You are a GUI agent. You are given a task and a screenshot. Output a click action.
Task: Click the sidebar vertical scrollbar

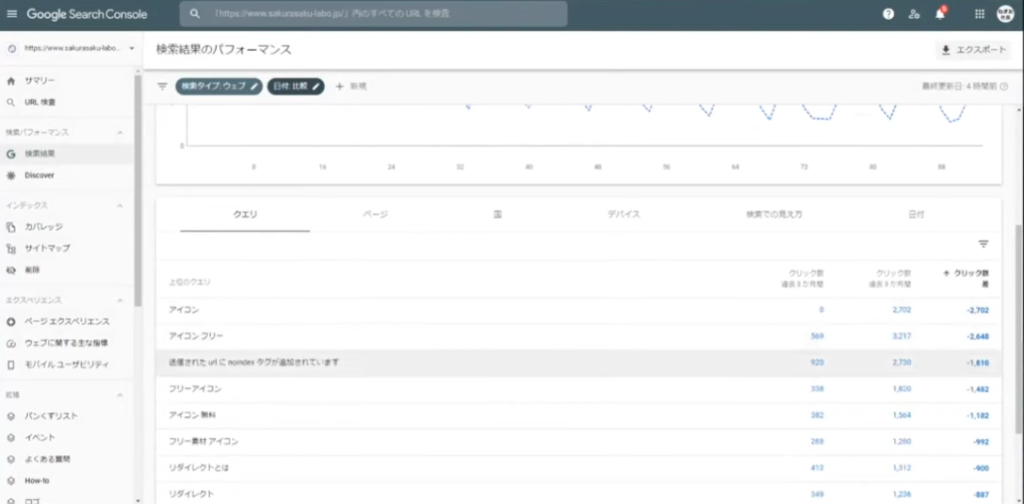pos(138,189)
